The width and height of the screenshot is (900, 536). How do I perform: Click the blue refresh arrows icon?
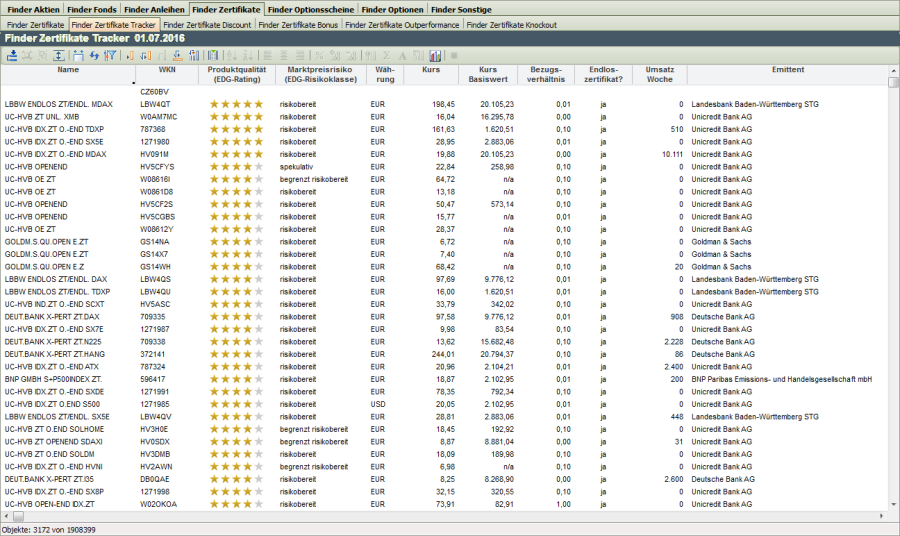click(94, 55)
